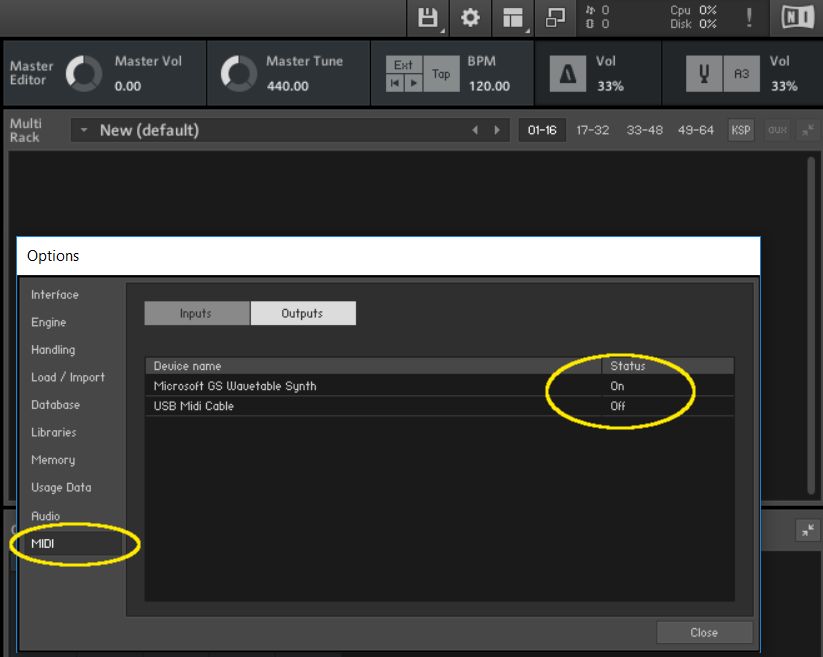The image size is (823, 657).
Task: Open the workspace layout panel menu
Action: tap(513, 18)
